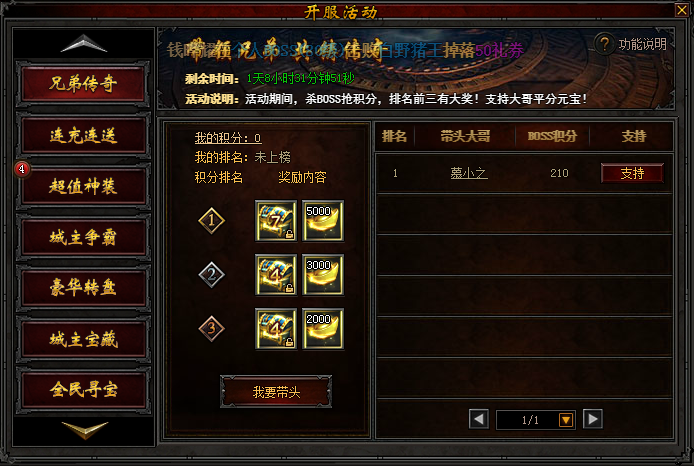
Task: Close the 开服活动 window
Action: coord(682,10)
